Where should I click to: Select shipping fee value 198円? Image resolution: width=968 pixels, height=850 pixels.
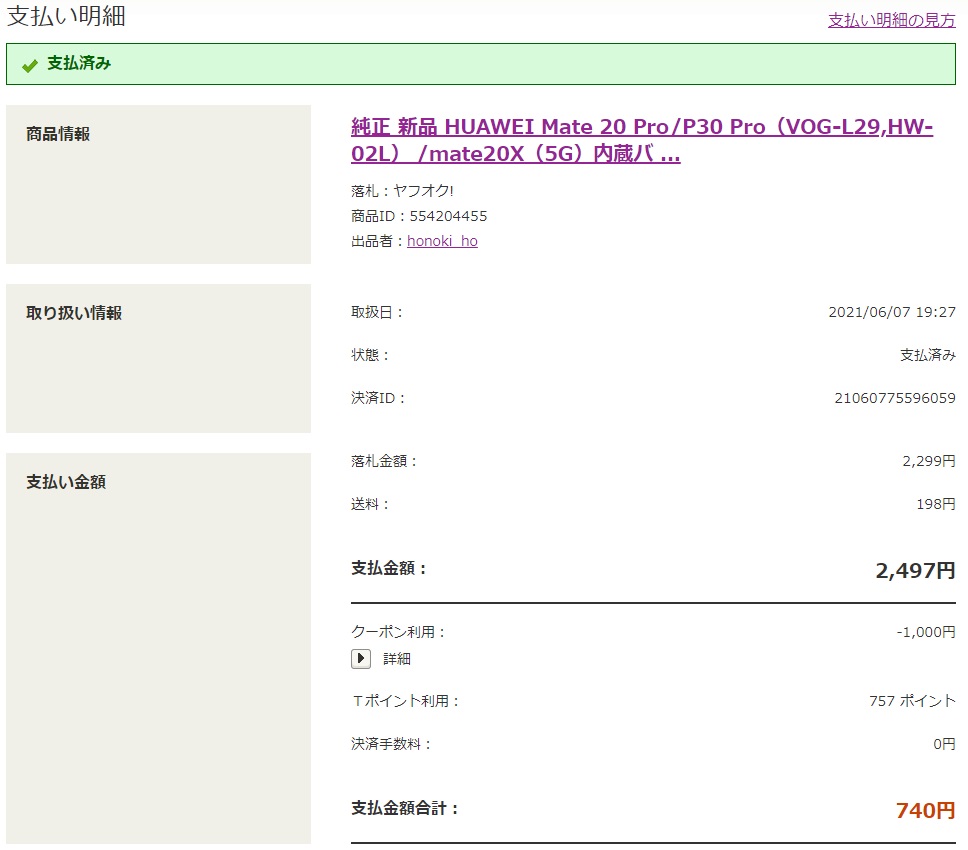pos(936,504)
